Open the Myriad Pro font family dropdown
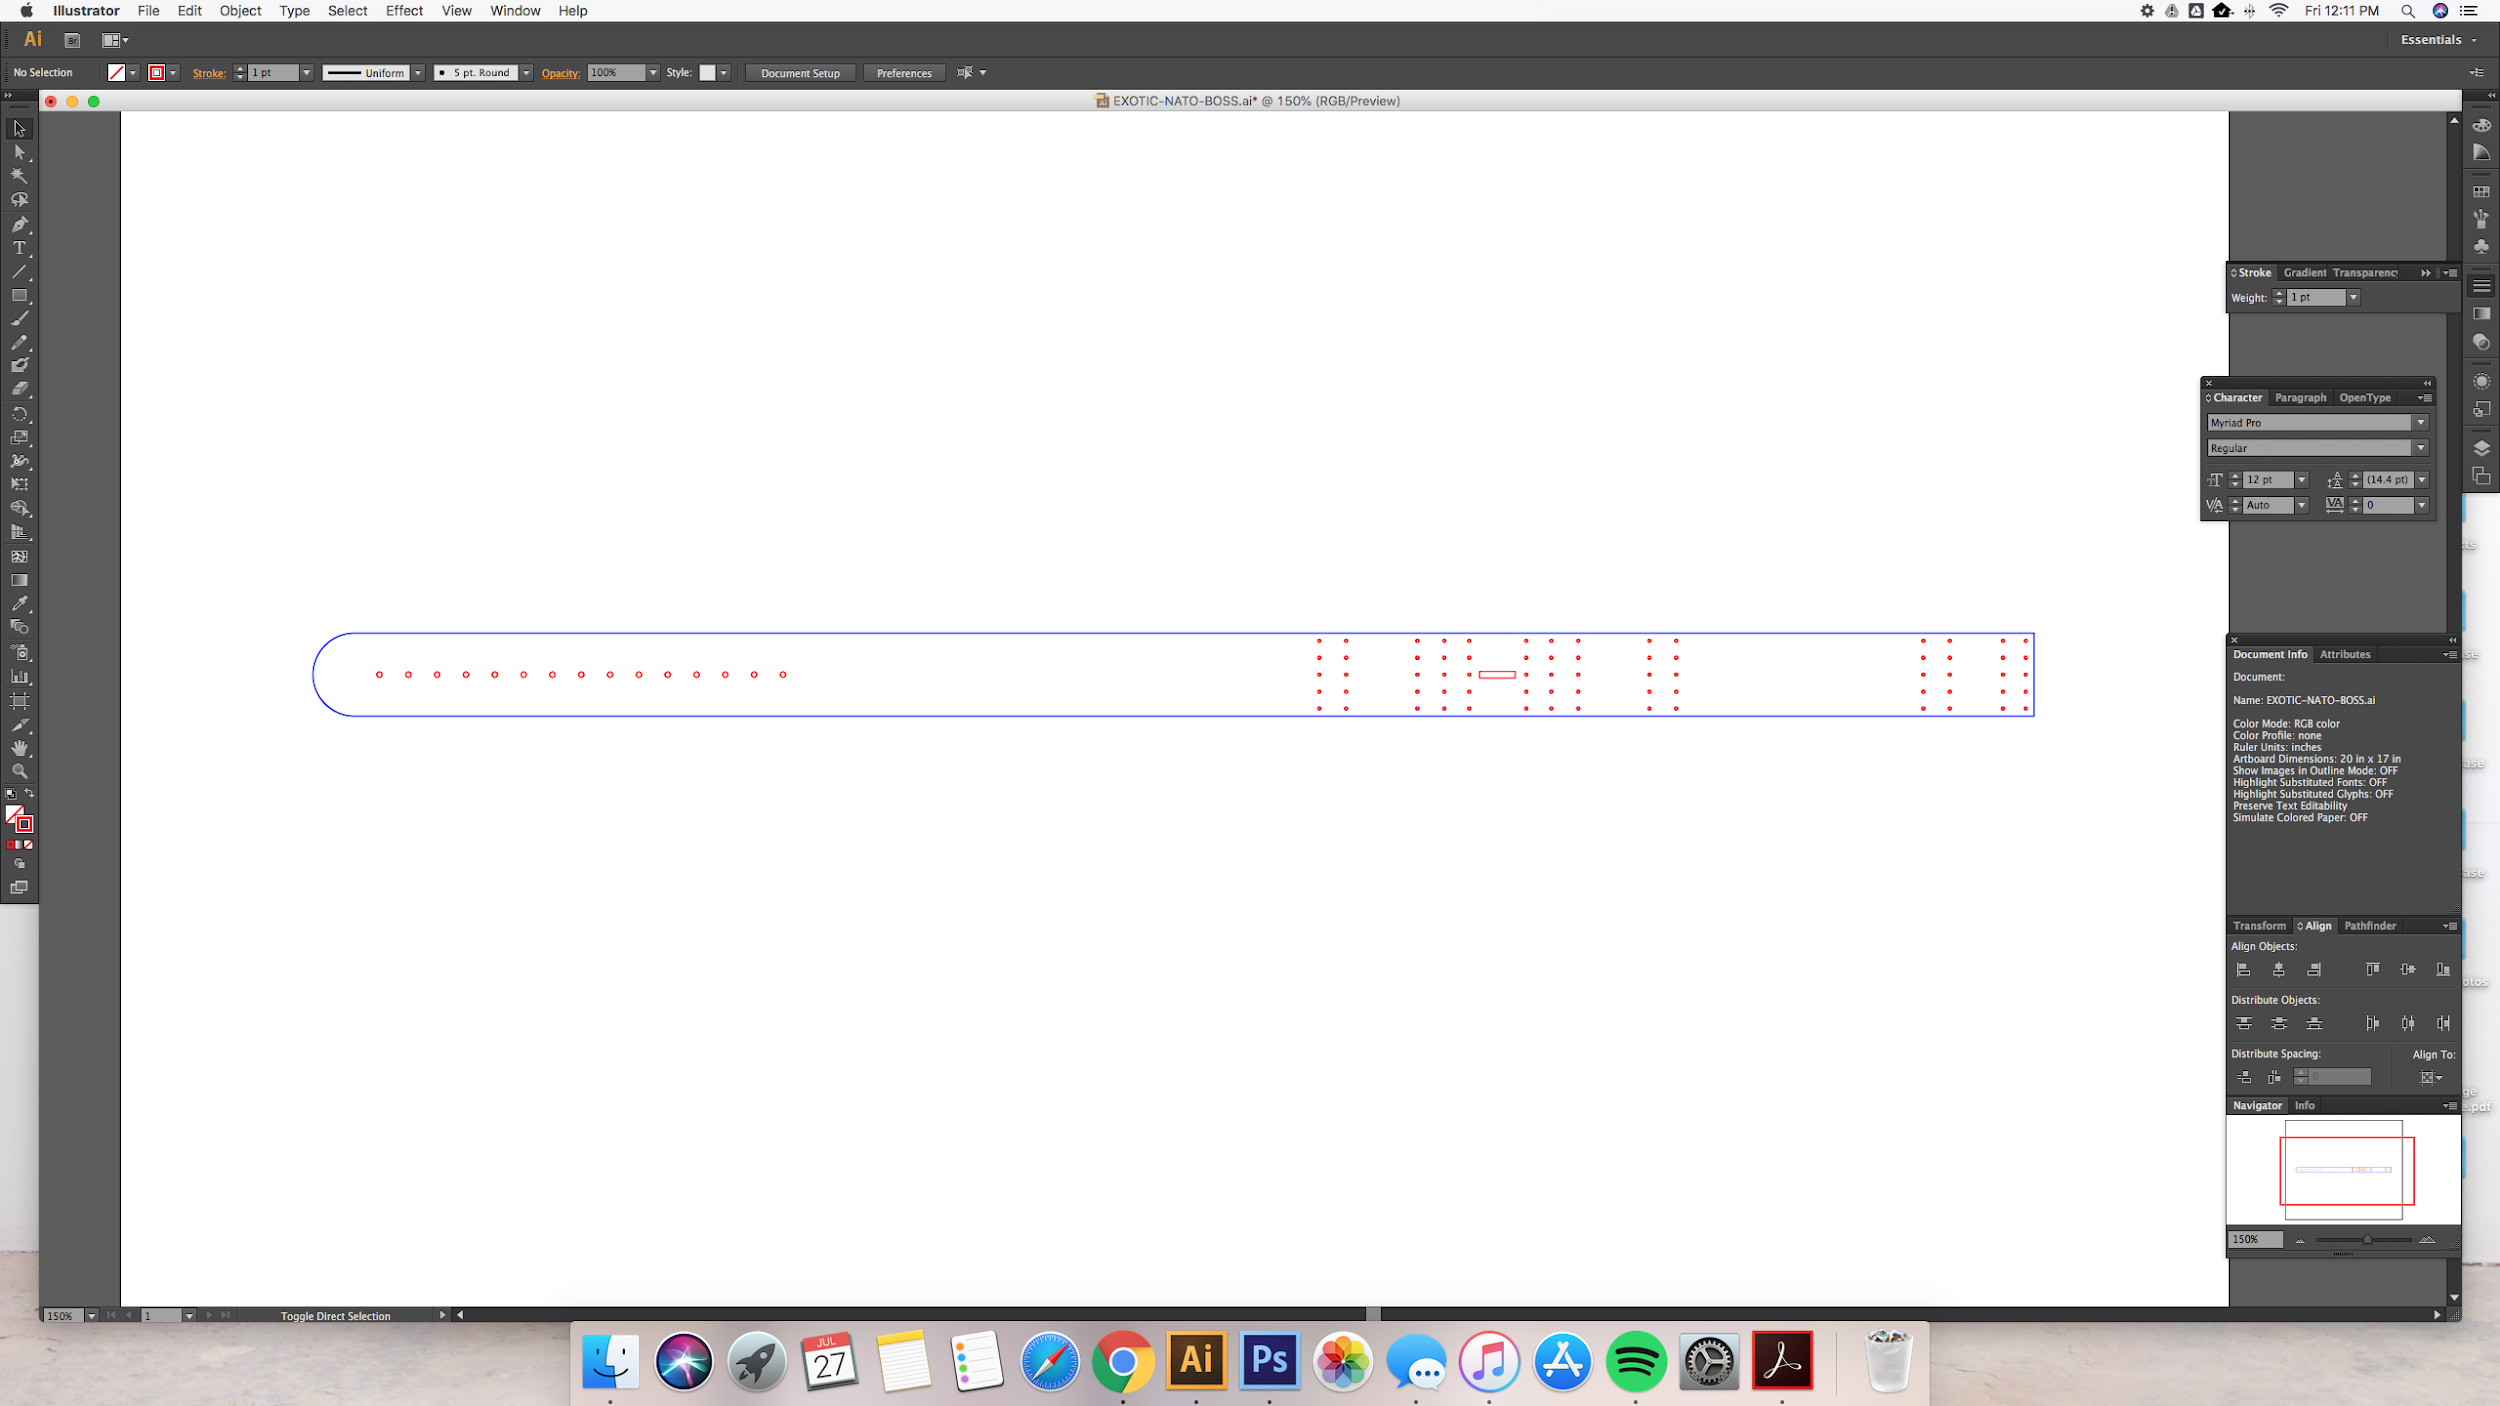Screen dimensions: 2500x1406 2421,423
